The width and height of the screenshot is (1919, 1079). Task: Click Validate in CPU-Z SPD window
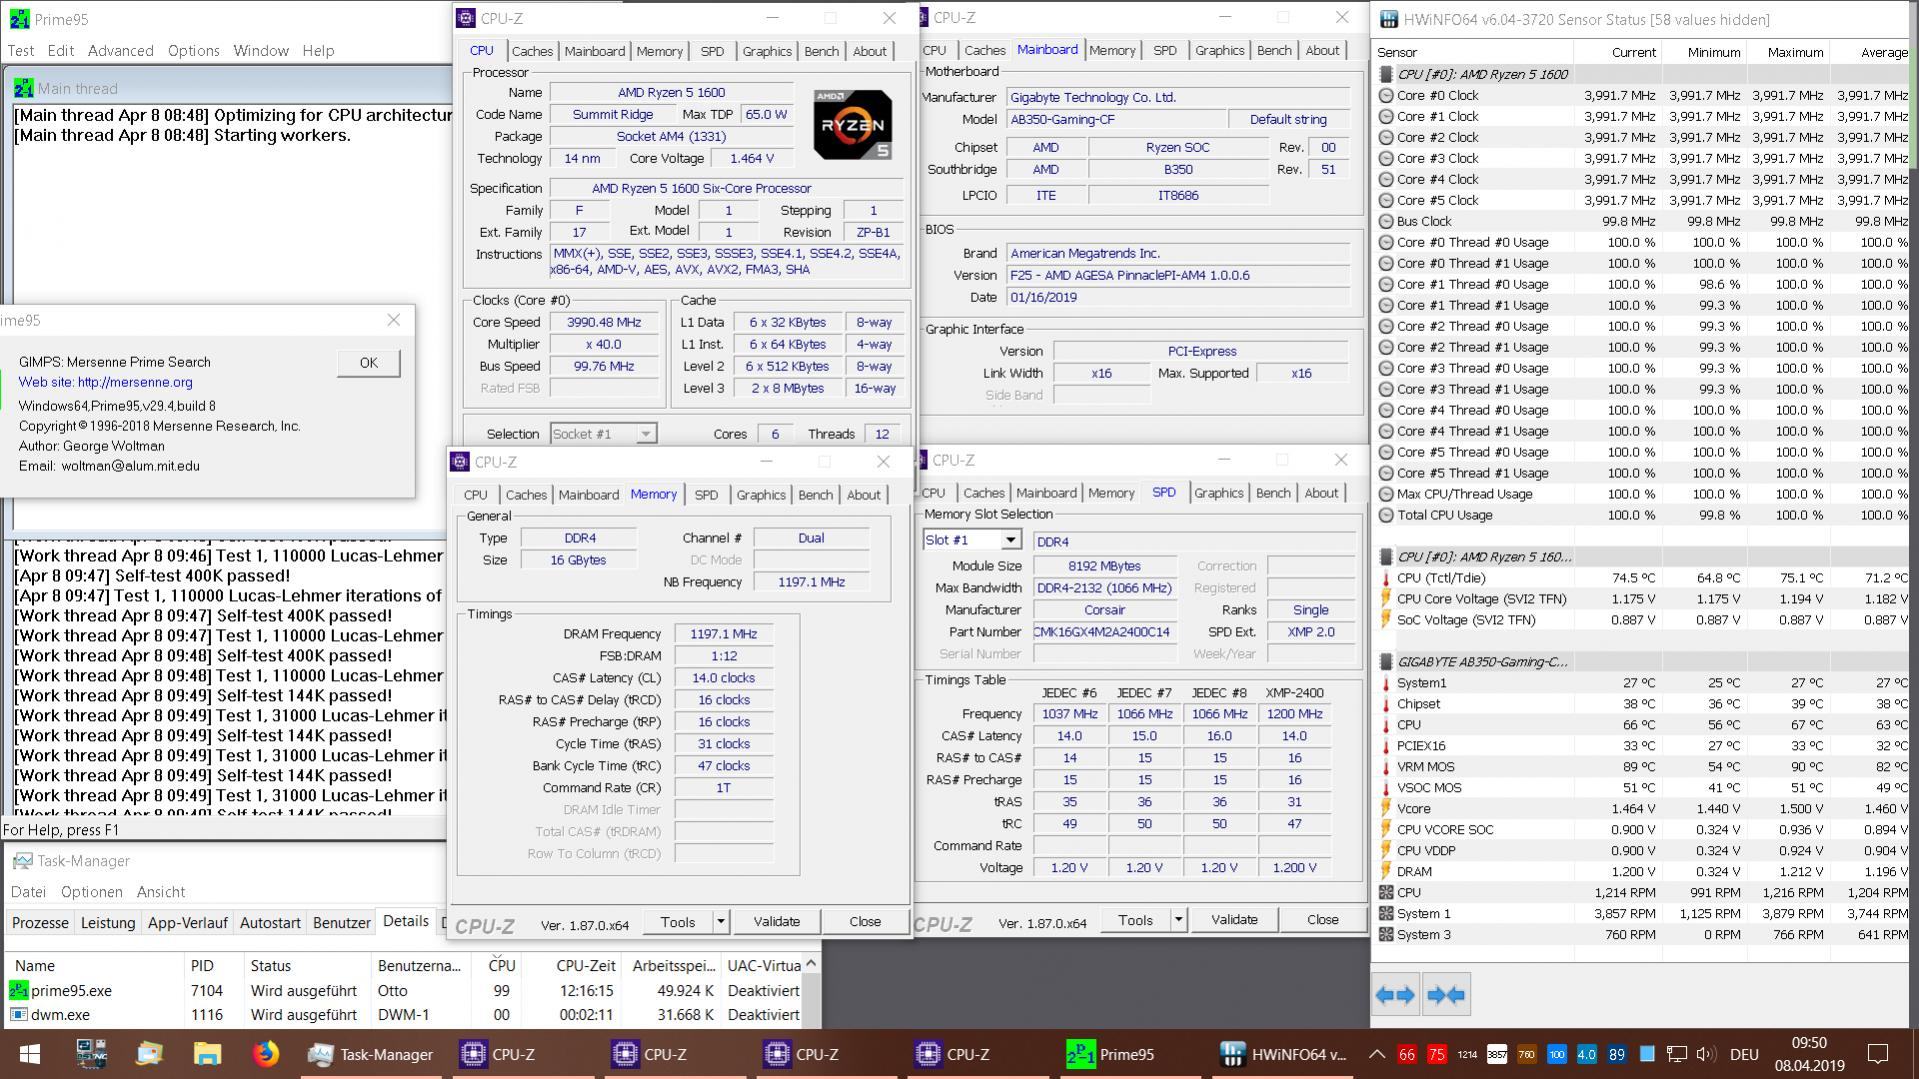tap(1234, 920)
